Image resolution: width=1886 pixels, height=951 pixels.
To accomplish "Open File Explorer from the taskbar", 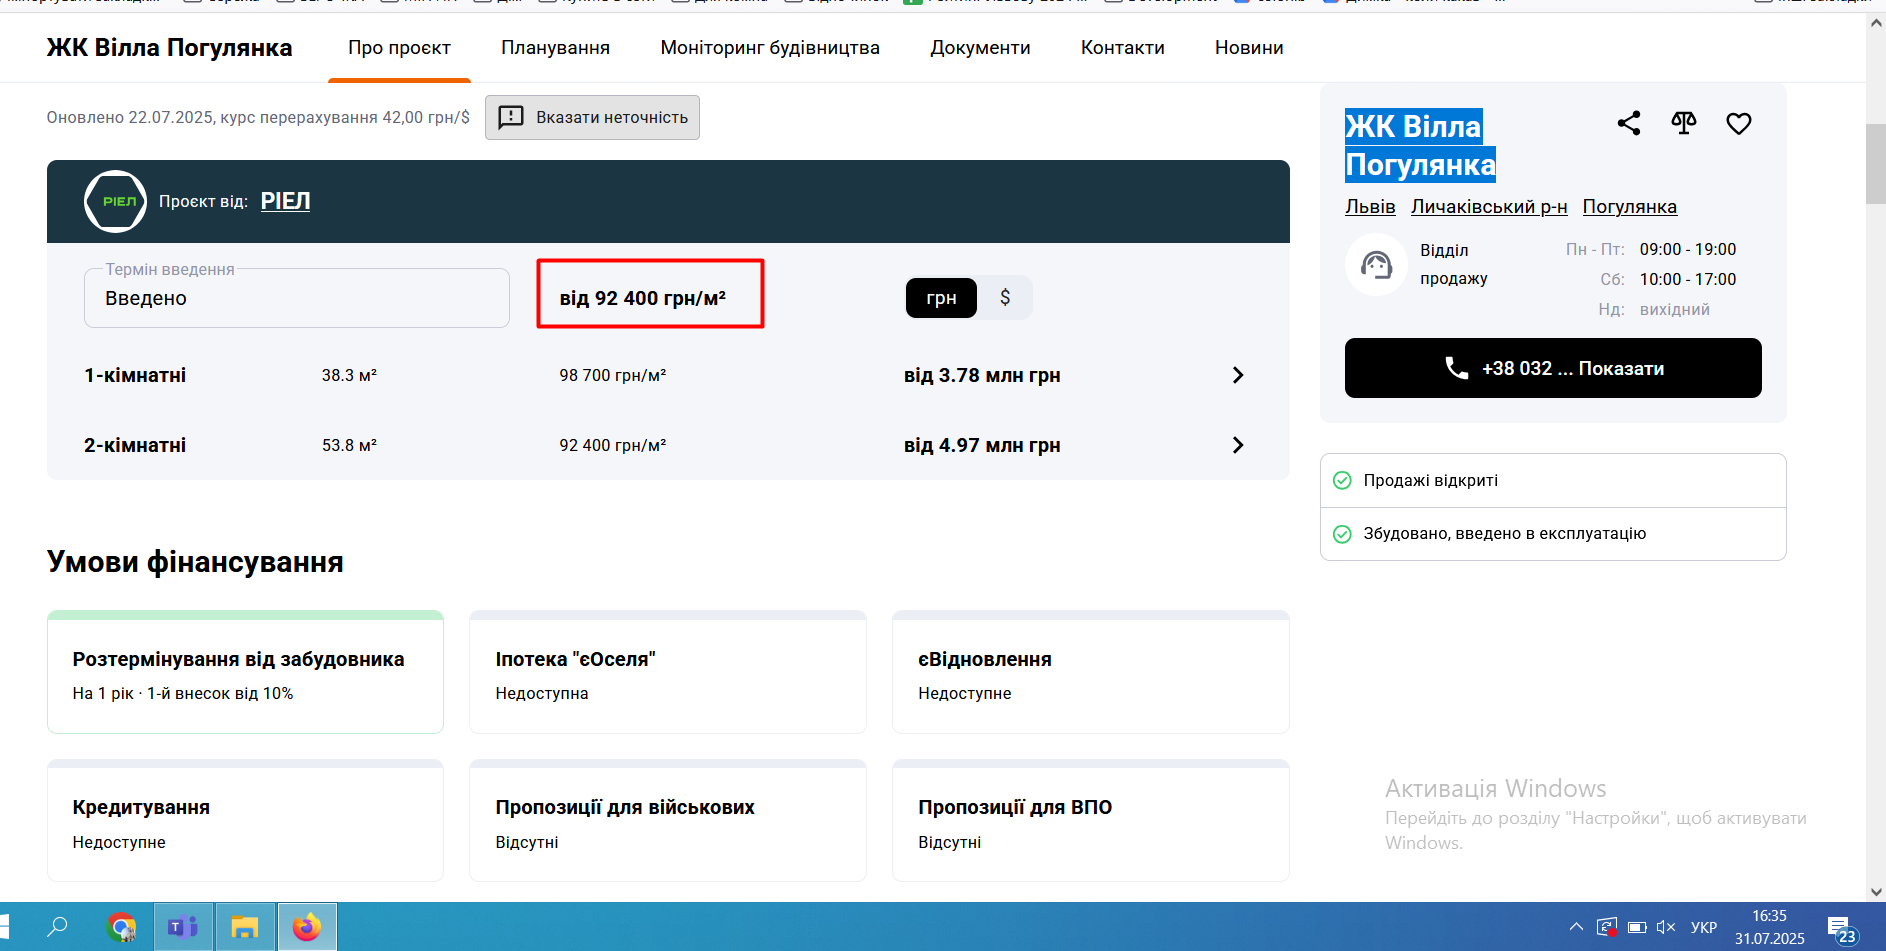I will coord(244,927).
